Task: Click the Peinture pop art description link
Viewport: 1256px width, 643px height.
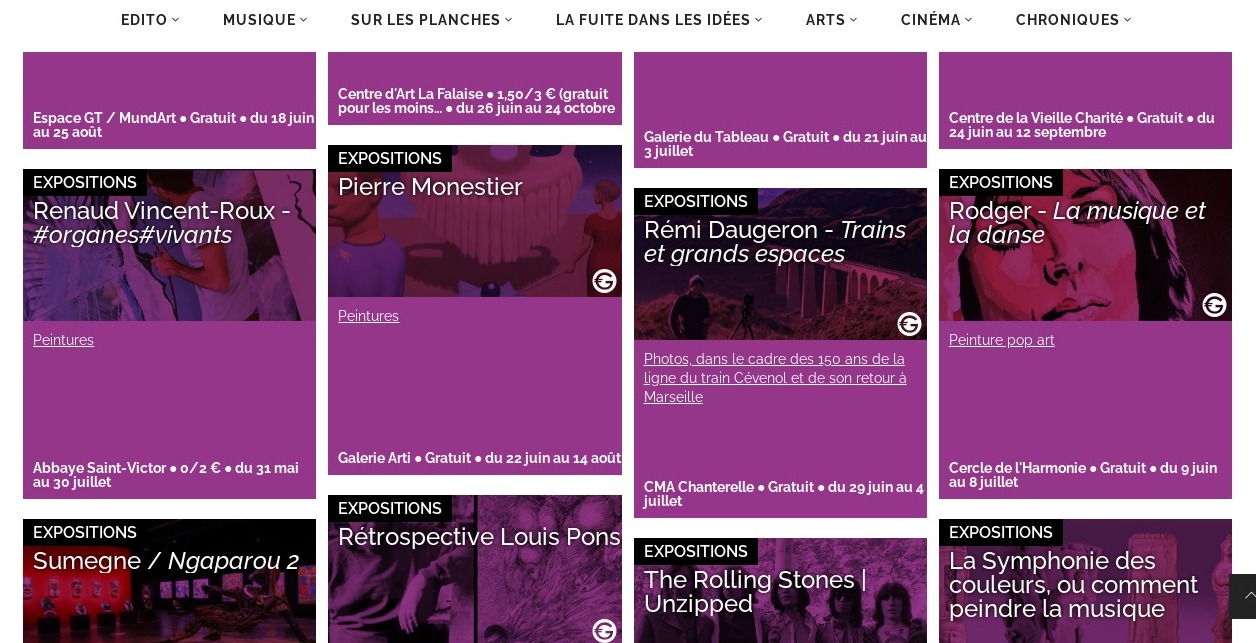Action: (x=1001, y=340)
